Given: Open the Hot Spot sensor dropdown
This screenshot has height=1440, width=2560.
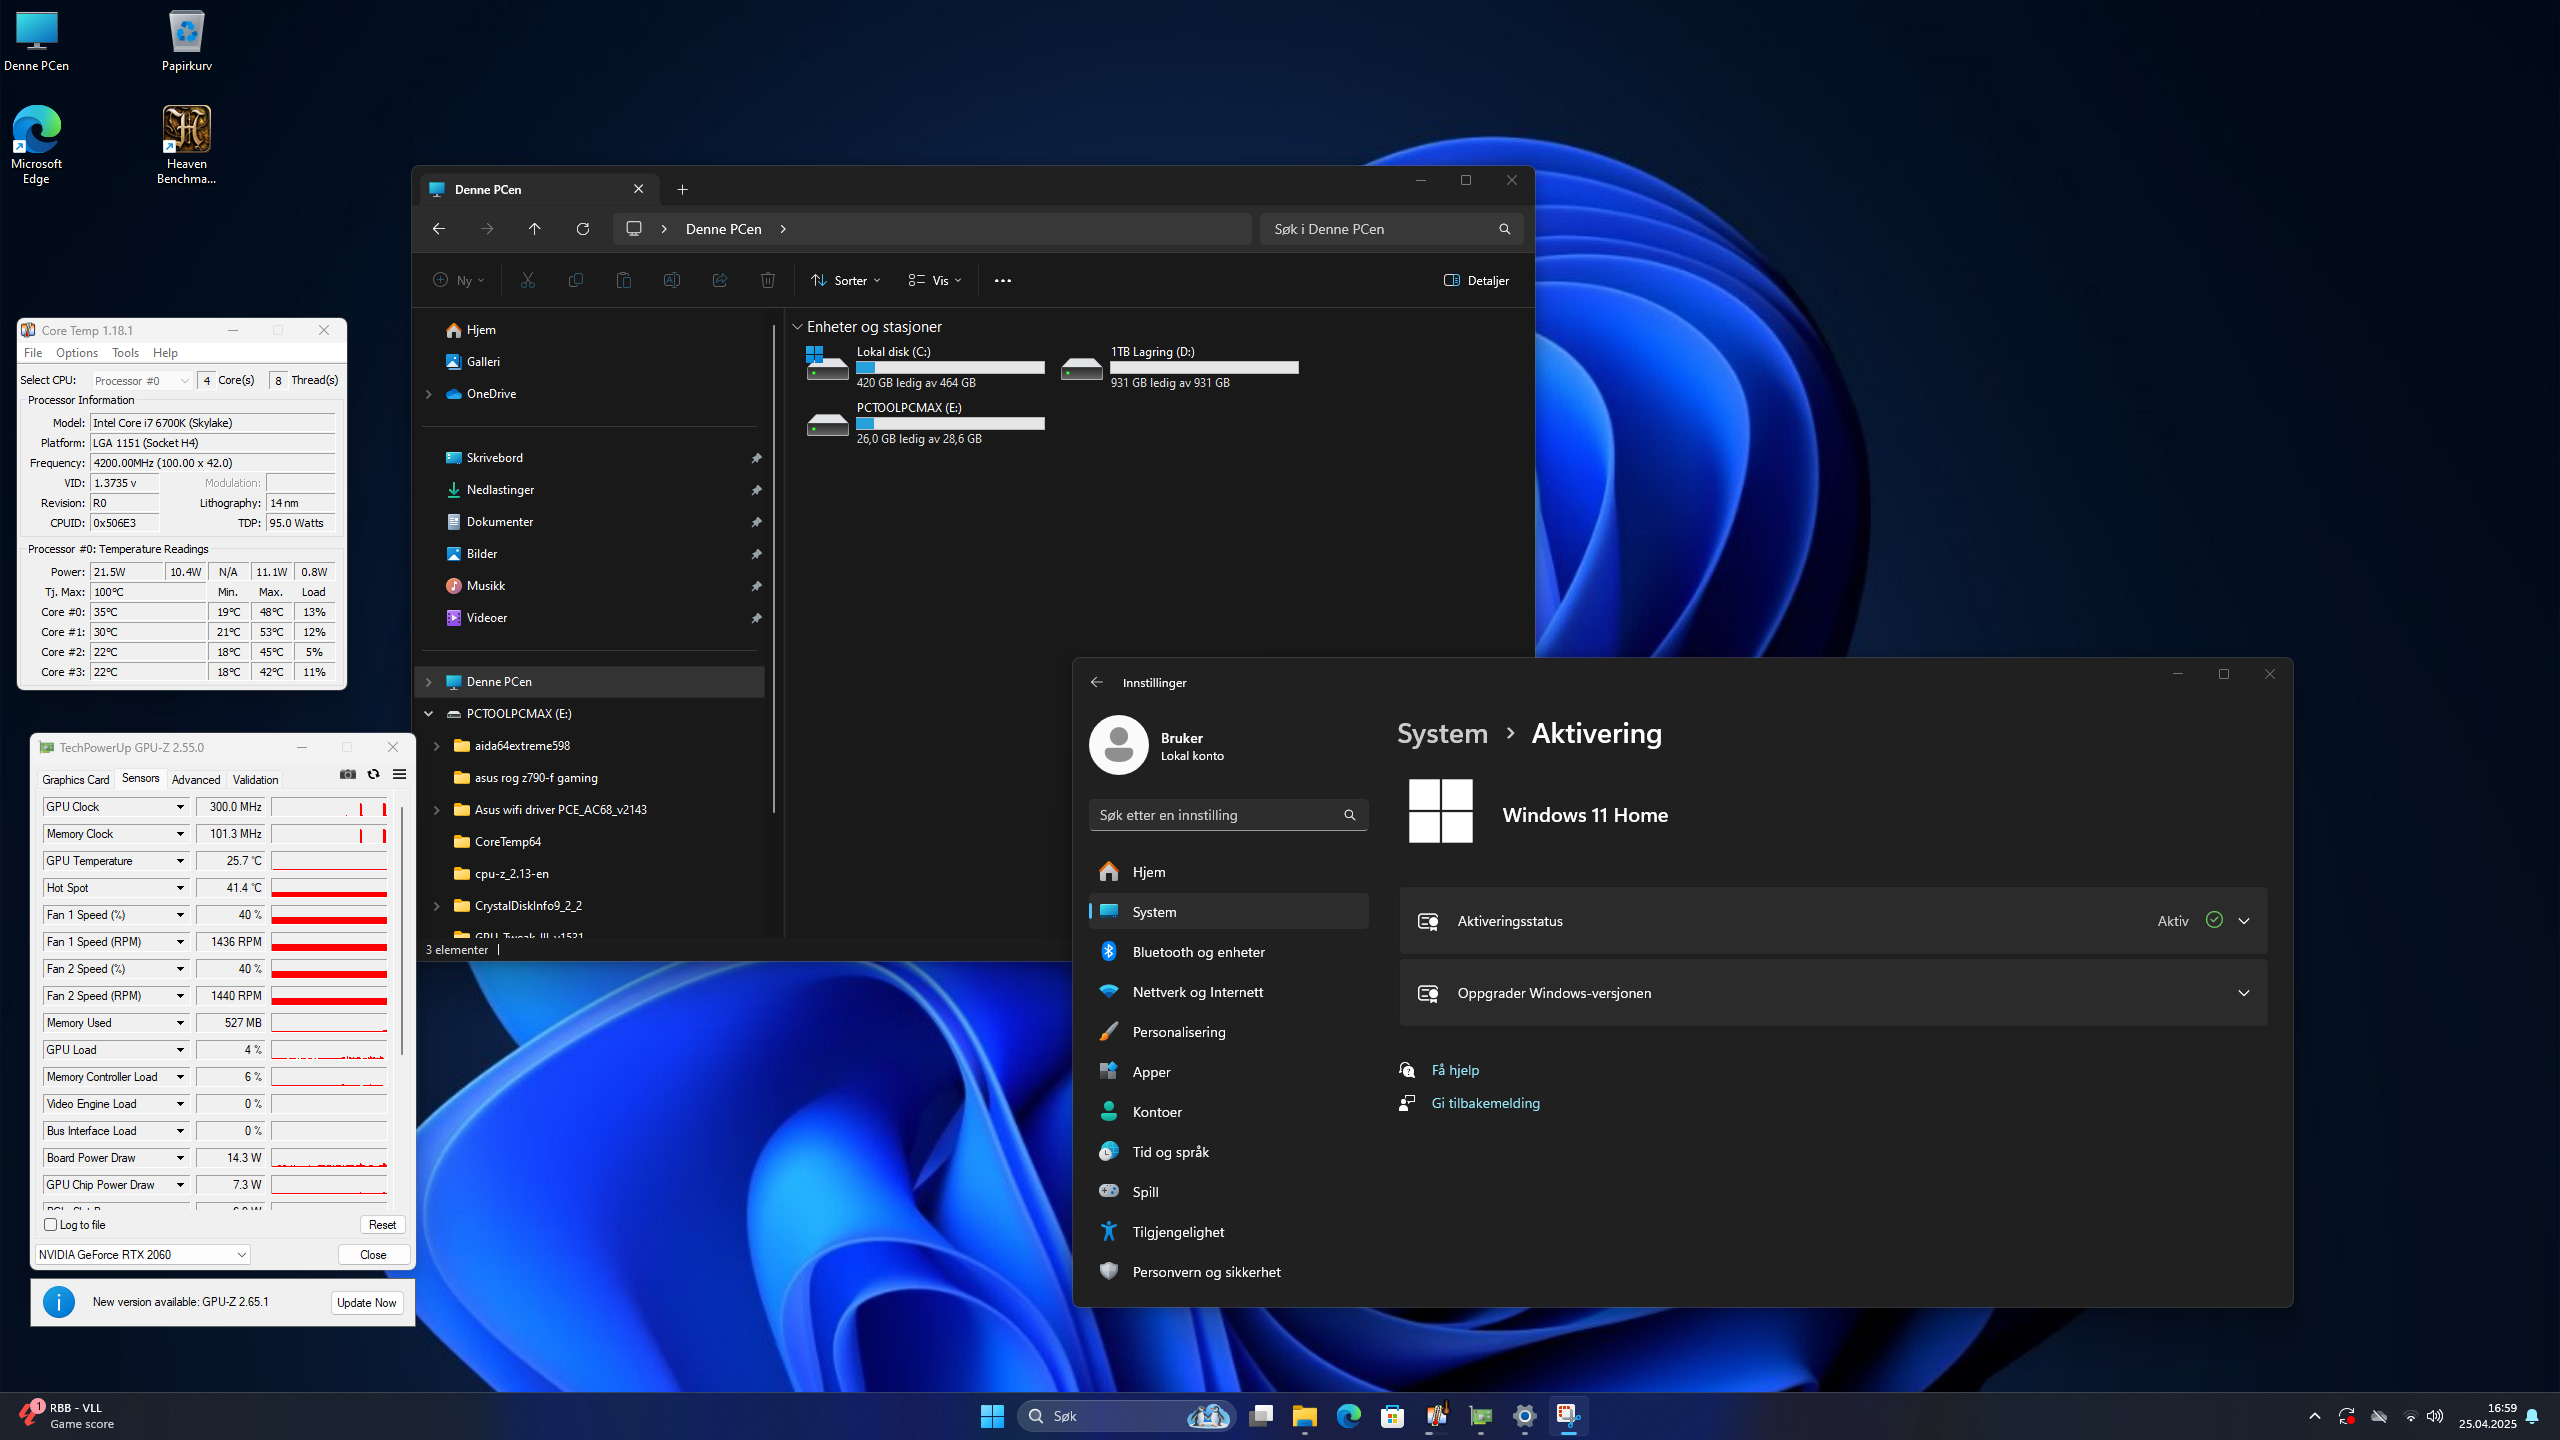Looking at the screenshot, I should coord(181,888).
